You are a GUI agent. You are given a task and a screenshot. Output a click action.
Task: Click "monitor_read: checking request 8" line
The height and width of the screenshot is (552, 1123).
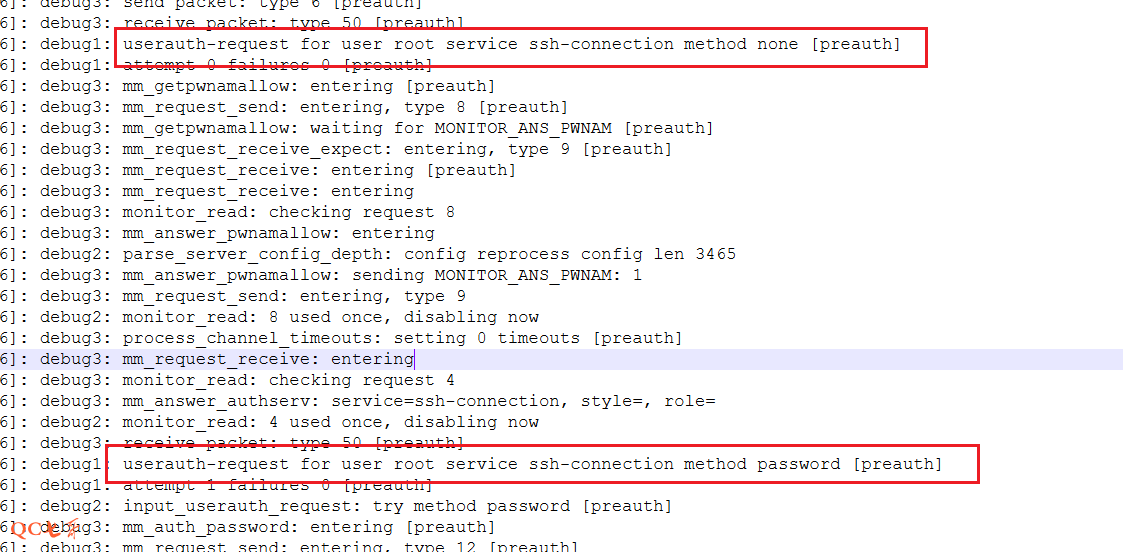pos(288,212)
